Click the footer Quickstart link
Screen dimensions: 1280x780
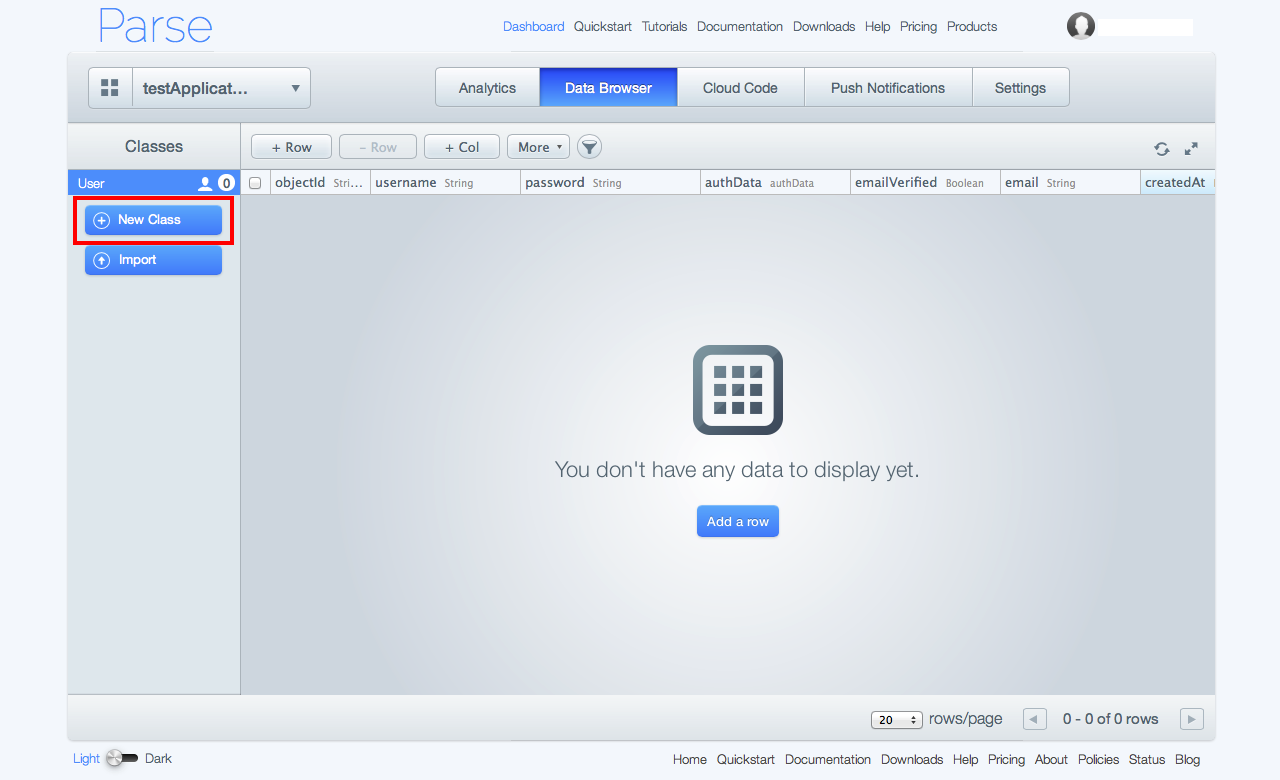click(746, 760)
